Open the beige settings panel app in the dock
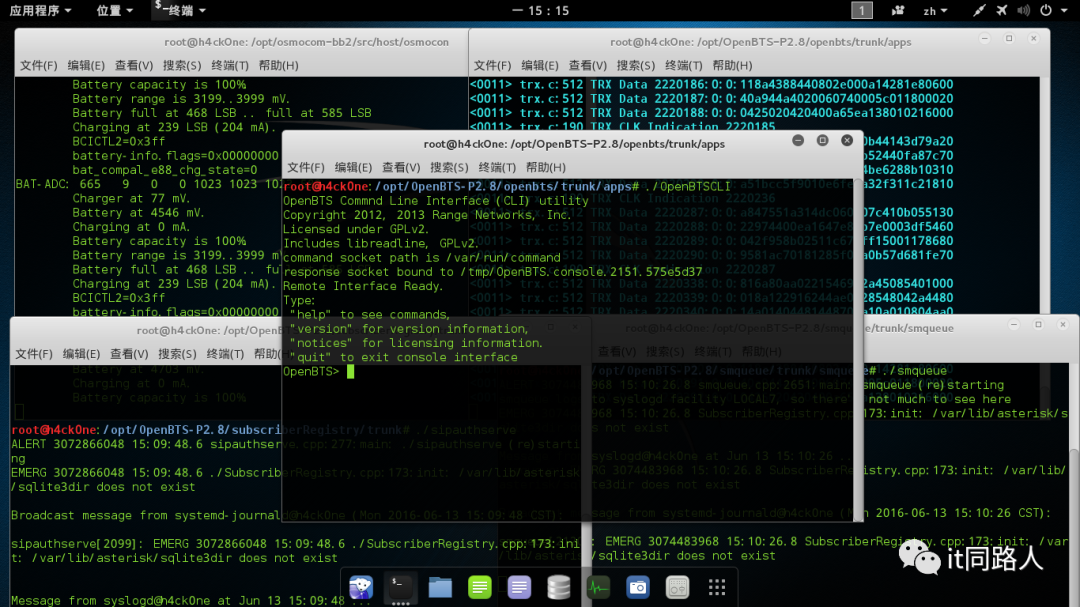This screenshot has width=1080, height=607. point(678,588)
